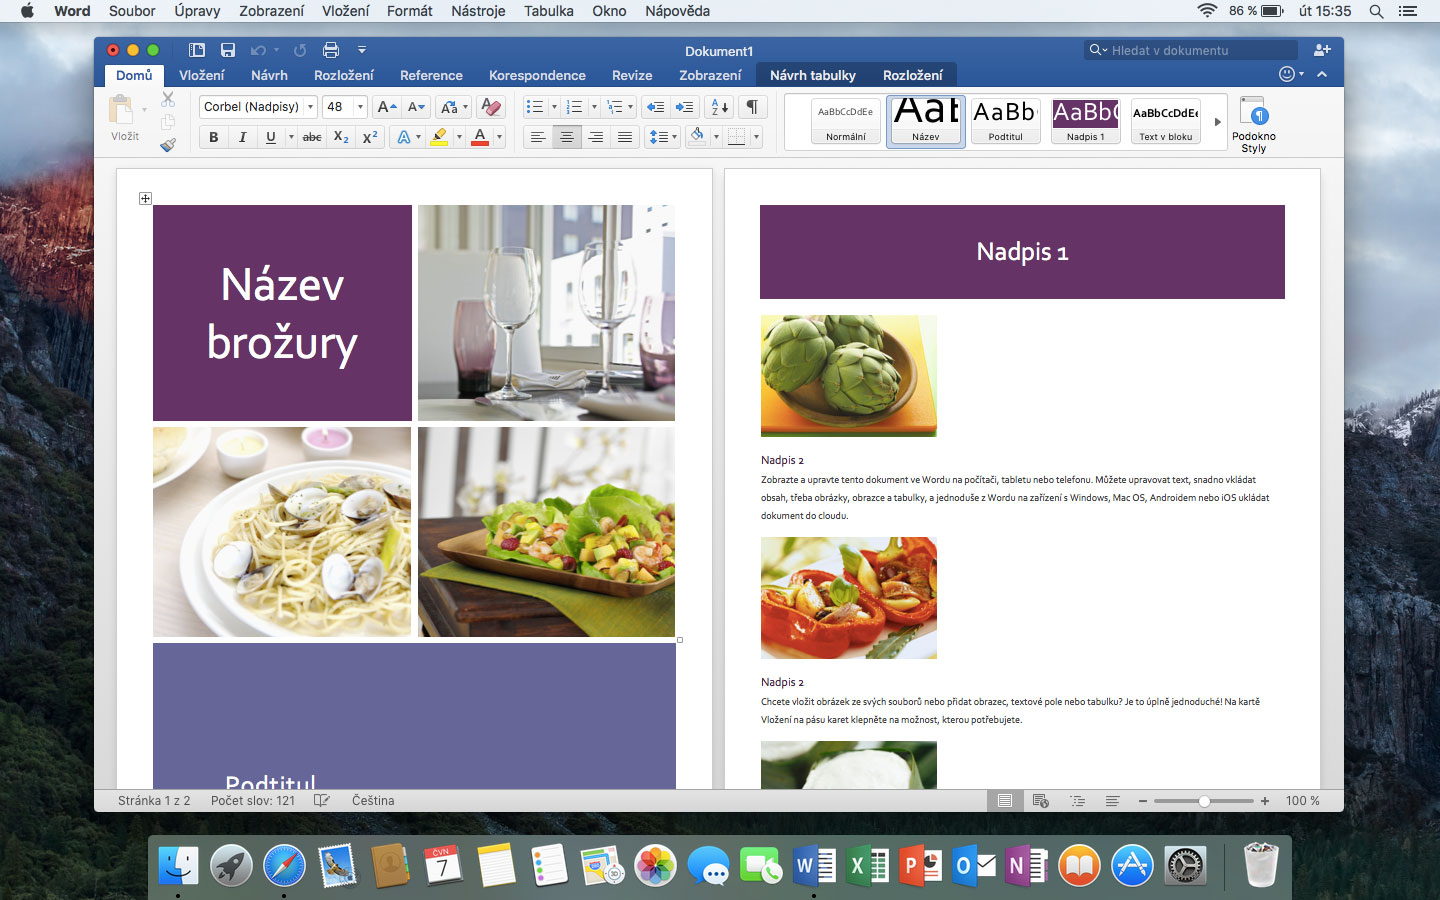
Task: Align text to the right
Action: click(x=596, y=137)
